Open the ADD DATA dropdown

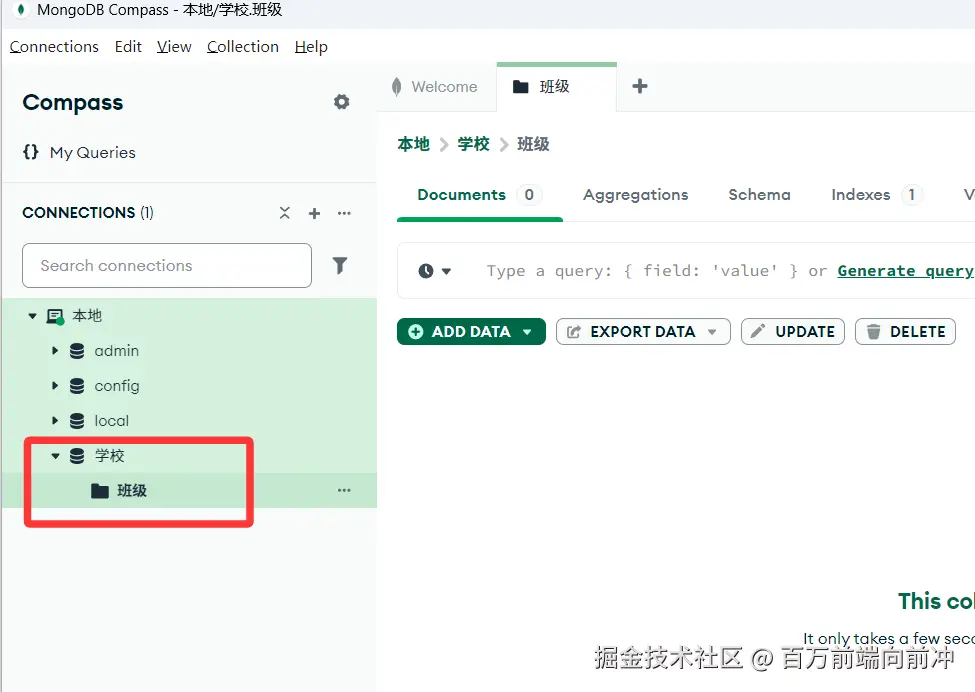[x=470, y=331]
